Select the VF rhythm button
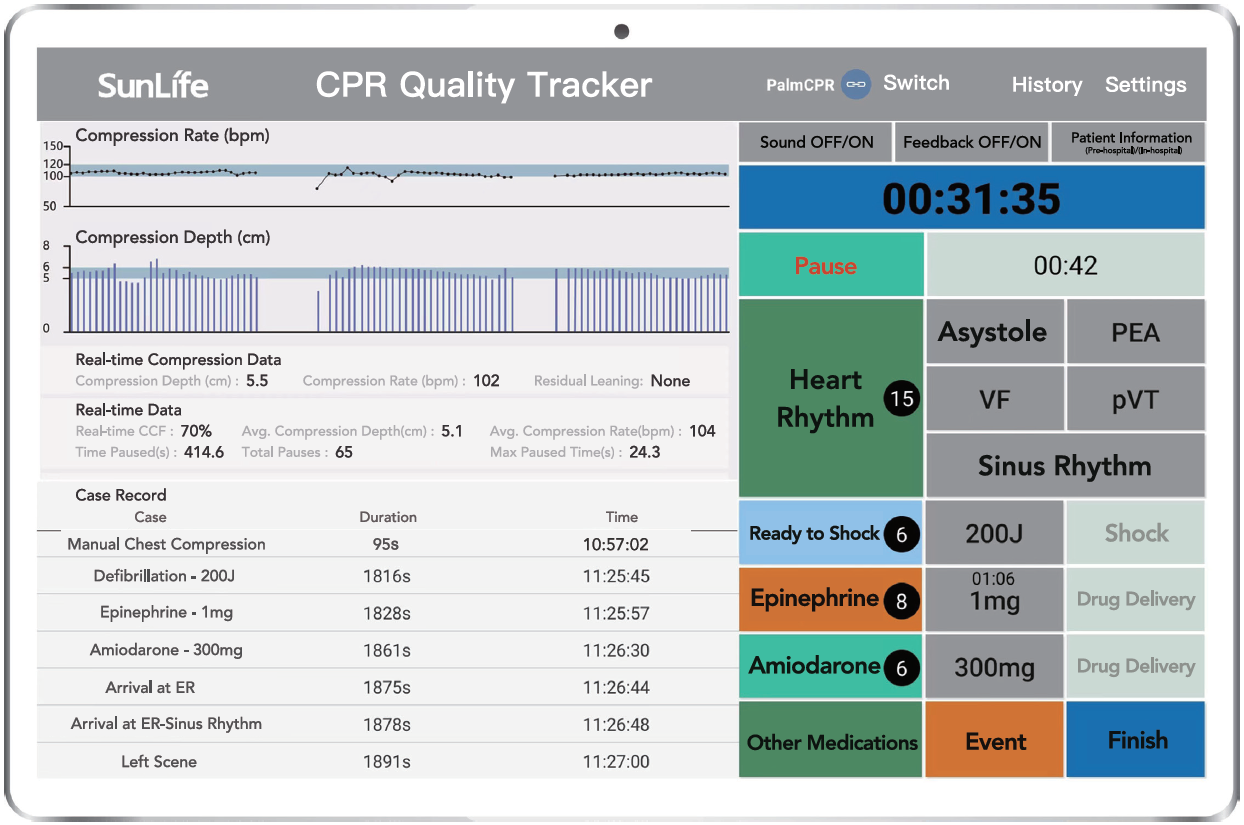Screen dimensions: 1244x825 993,400
